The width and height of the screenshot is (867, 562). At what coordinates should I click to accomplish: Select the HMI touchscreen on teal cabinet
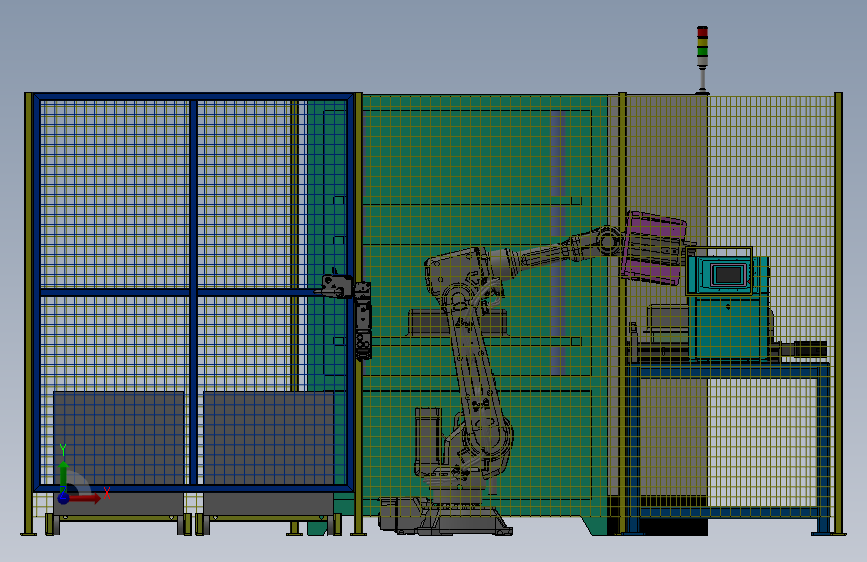pos(727,274)
